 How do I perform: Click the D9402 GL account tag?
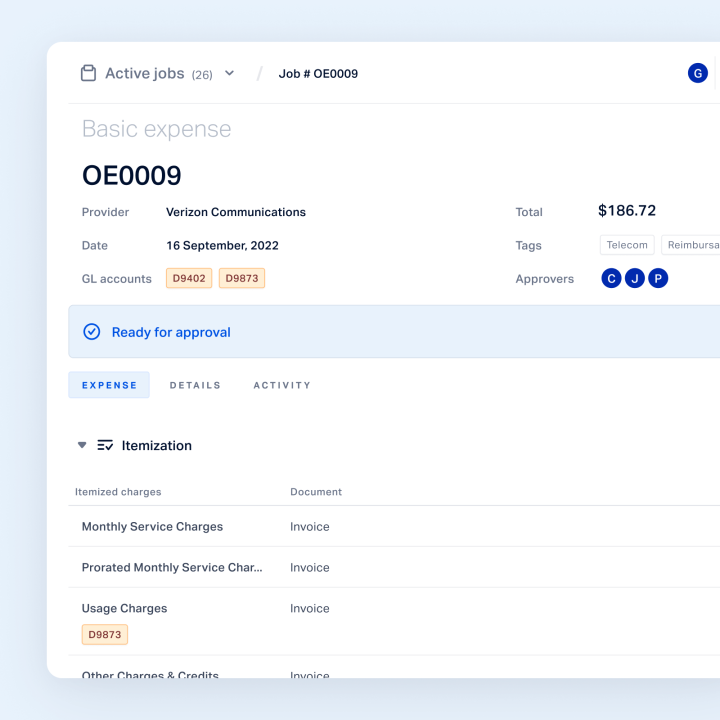click(x=189, y=278)
